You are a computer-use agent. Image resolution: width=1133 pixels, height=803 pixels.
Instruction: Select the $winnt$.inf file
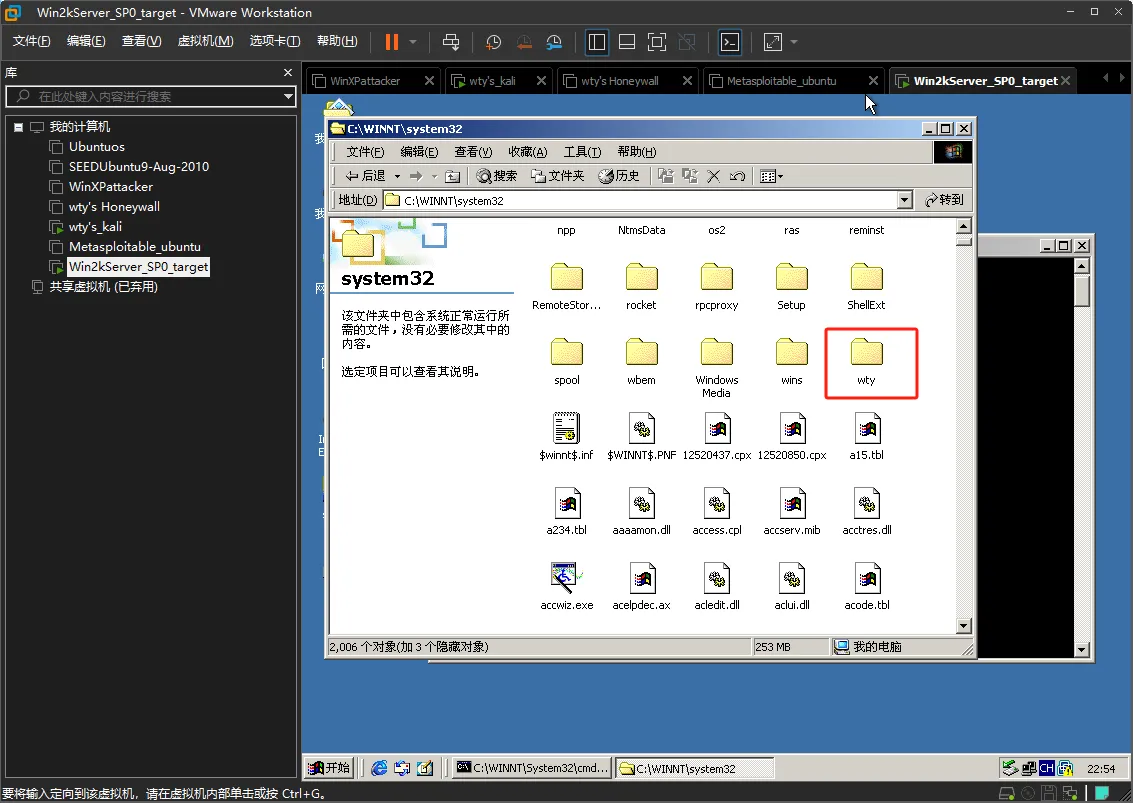pyautogui.click(x=566, y=437)
